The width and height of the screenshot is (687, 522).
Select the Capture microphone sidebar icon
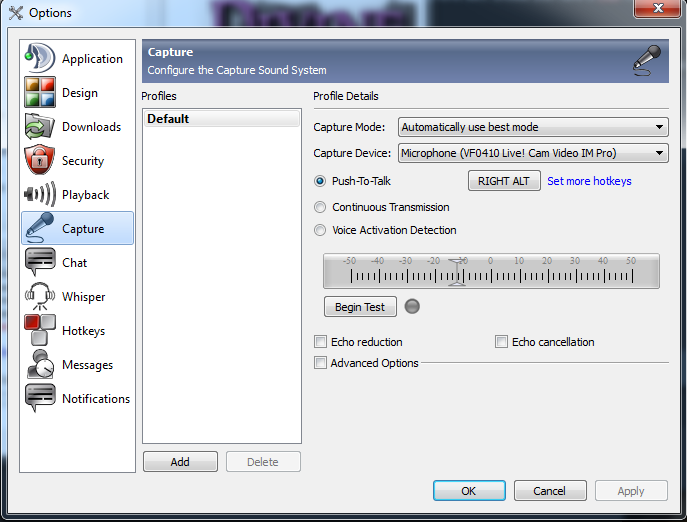click(40, 228)
